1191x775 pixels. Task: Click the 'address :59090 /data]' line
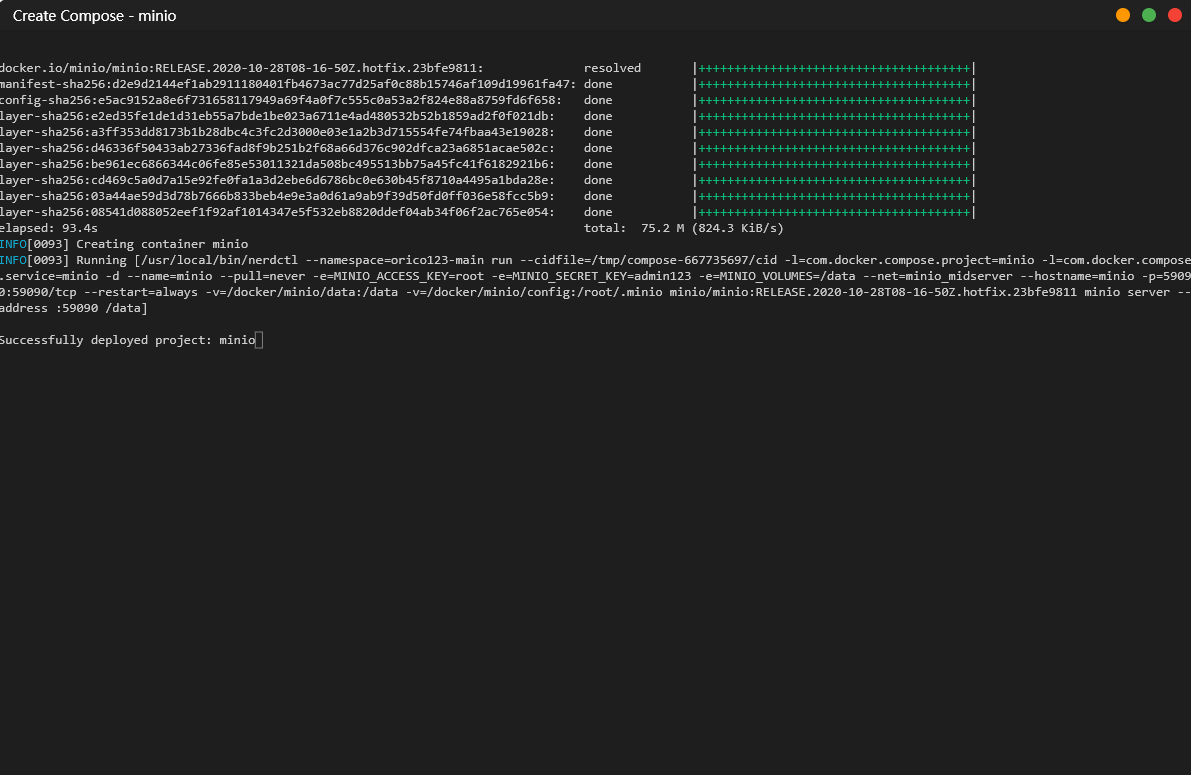[x=74, y=308]
